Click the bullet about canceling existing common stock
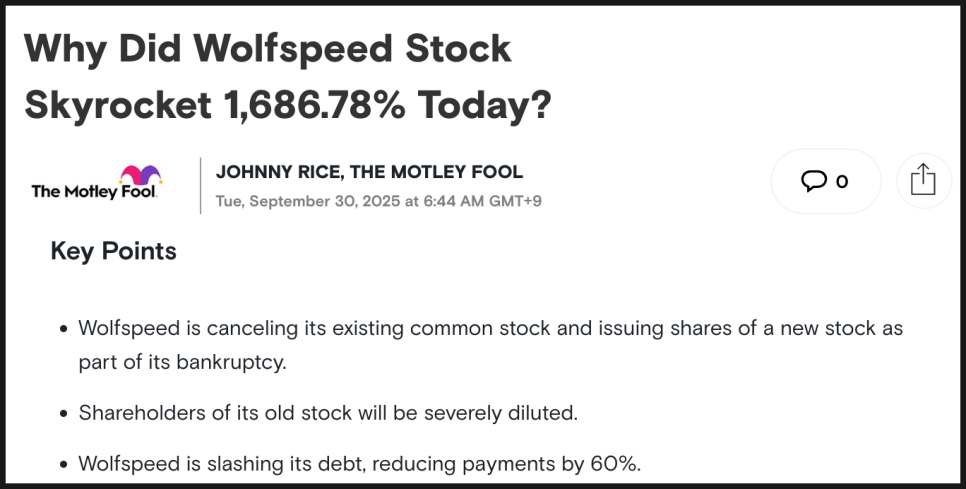This screenshot has width=966, height=489. click(490, 328)
